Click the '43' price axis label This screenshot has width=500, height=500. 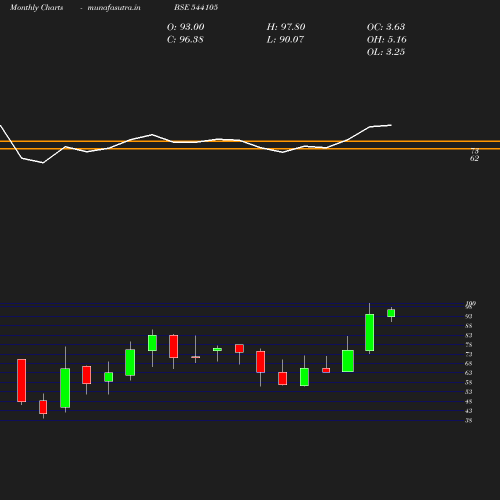click(469, 411)
